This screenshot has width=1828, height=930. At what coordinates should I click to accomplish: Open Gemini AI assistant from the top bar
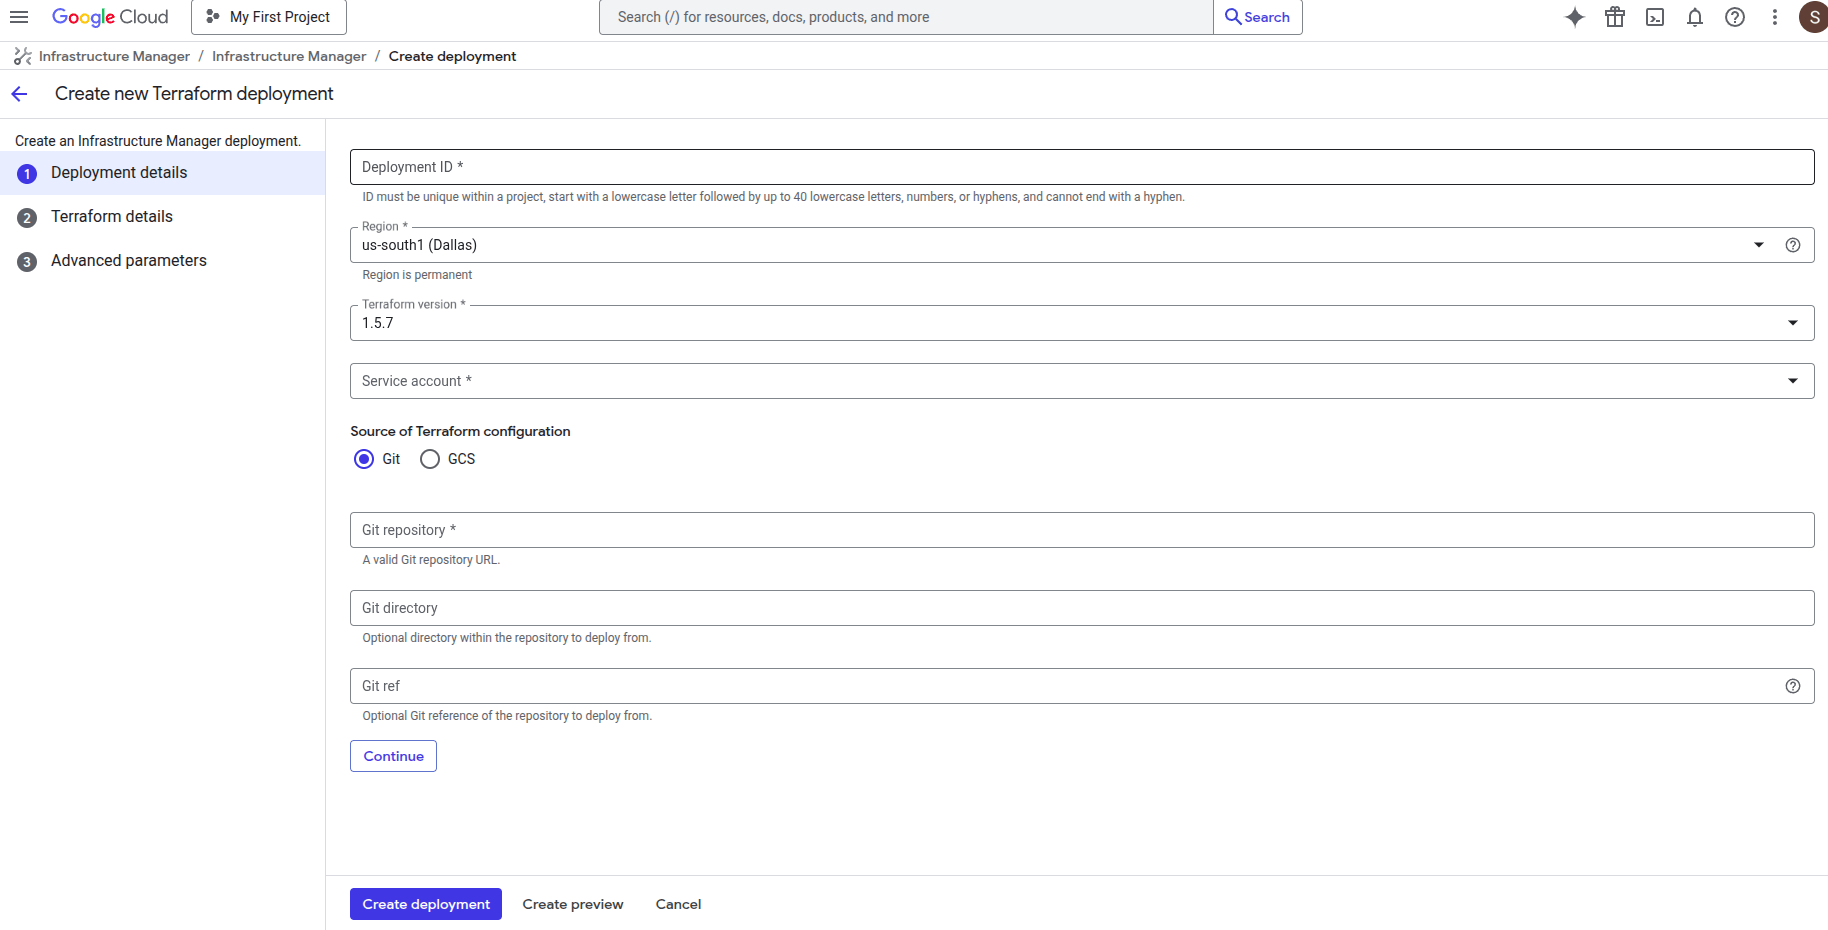click(x=1574, y=17)
